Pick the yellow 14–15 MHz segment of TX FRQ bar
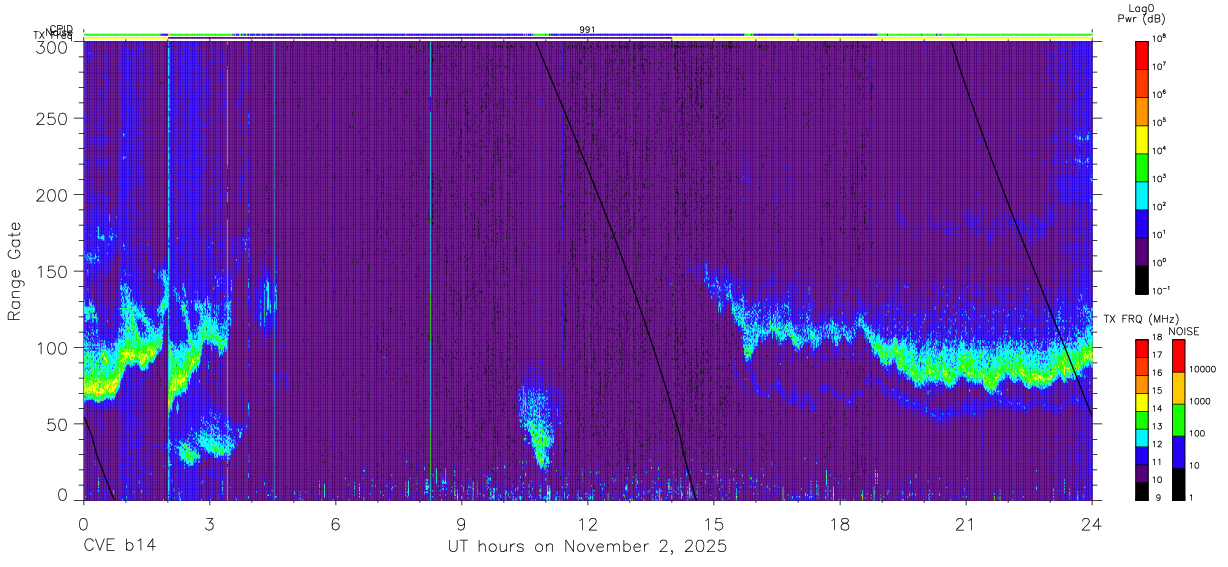 [x=1142, y=402]
